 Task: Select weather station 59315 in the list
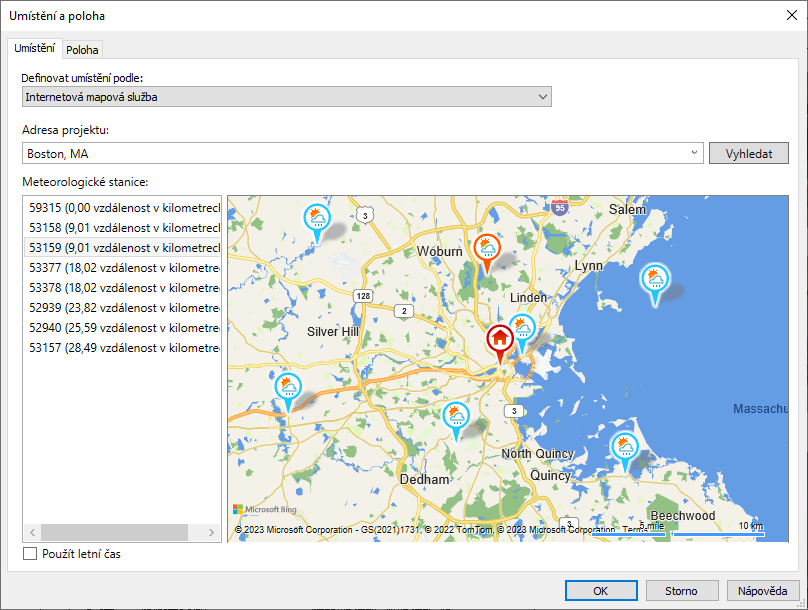click(122, 208)
